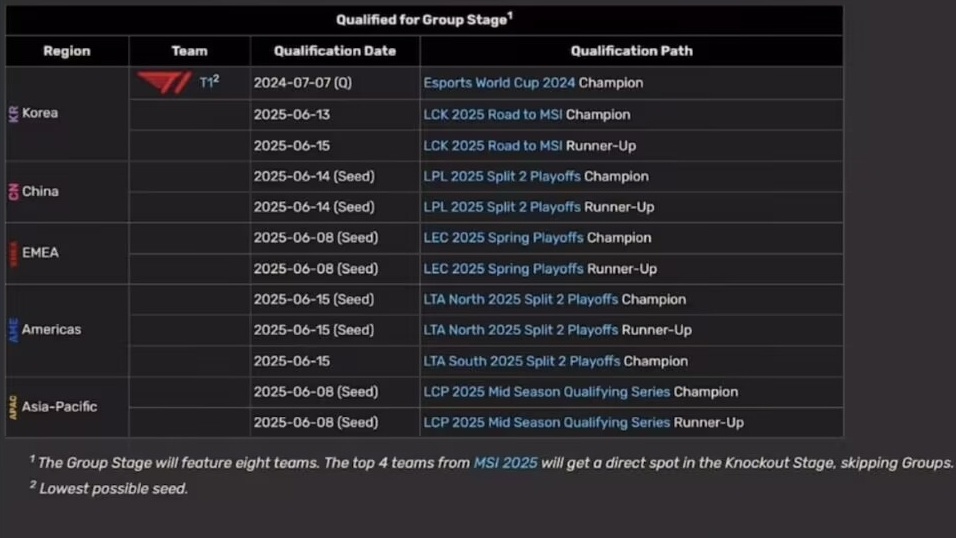The image size is (956, 538).
Task: Click the Qualification Date column header
Action: pos(335,51)
